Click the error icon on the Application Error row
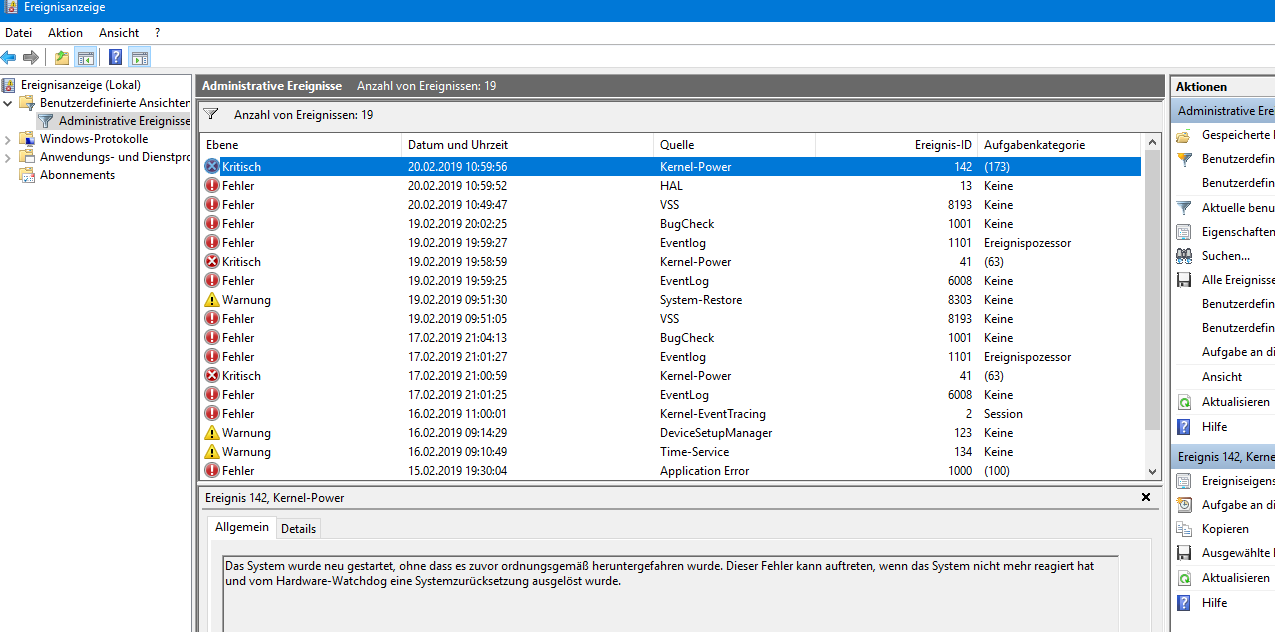This screenshot has height=632, width=1275. (212, 471)
